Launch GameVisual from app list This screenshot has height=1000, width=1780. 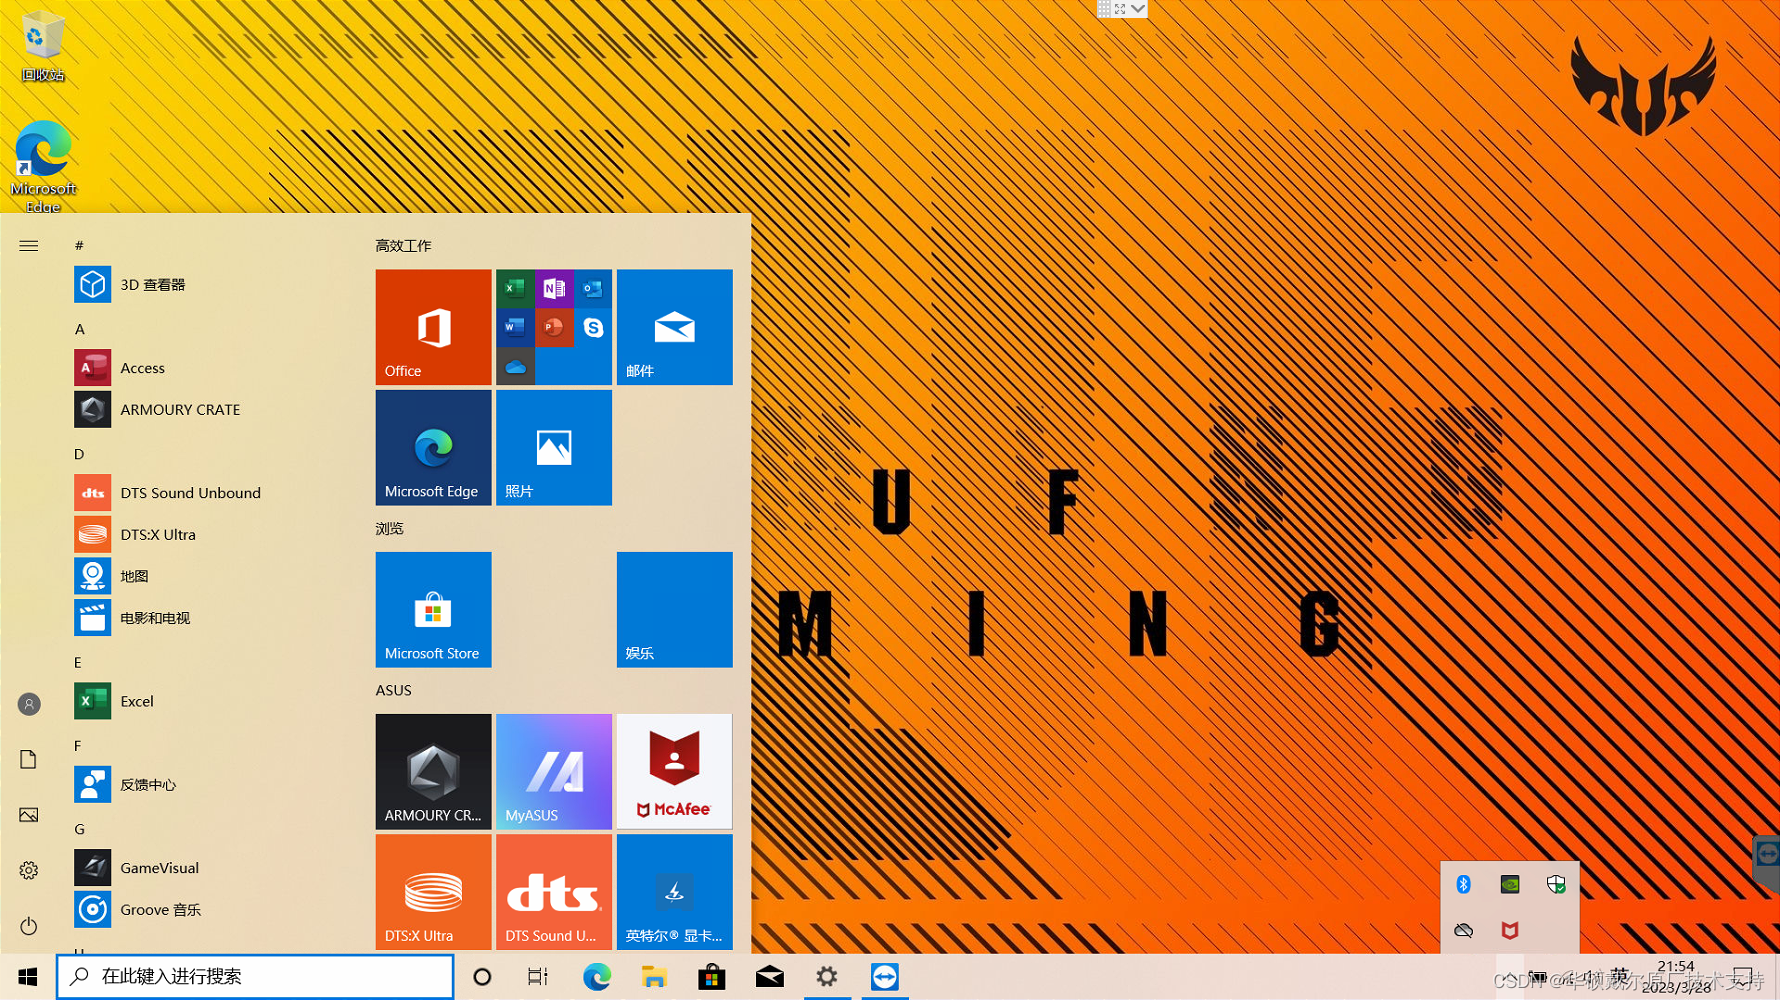coord(210,868)
